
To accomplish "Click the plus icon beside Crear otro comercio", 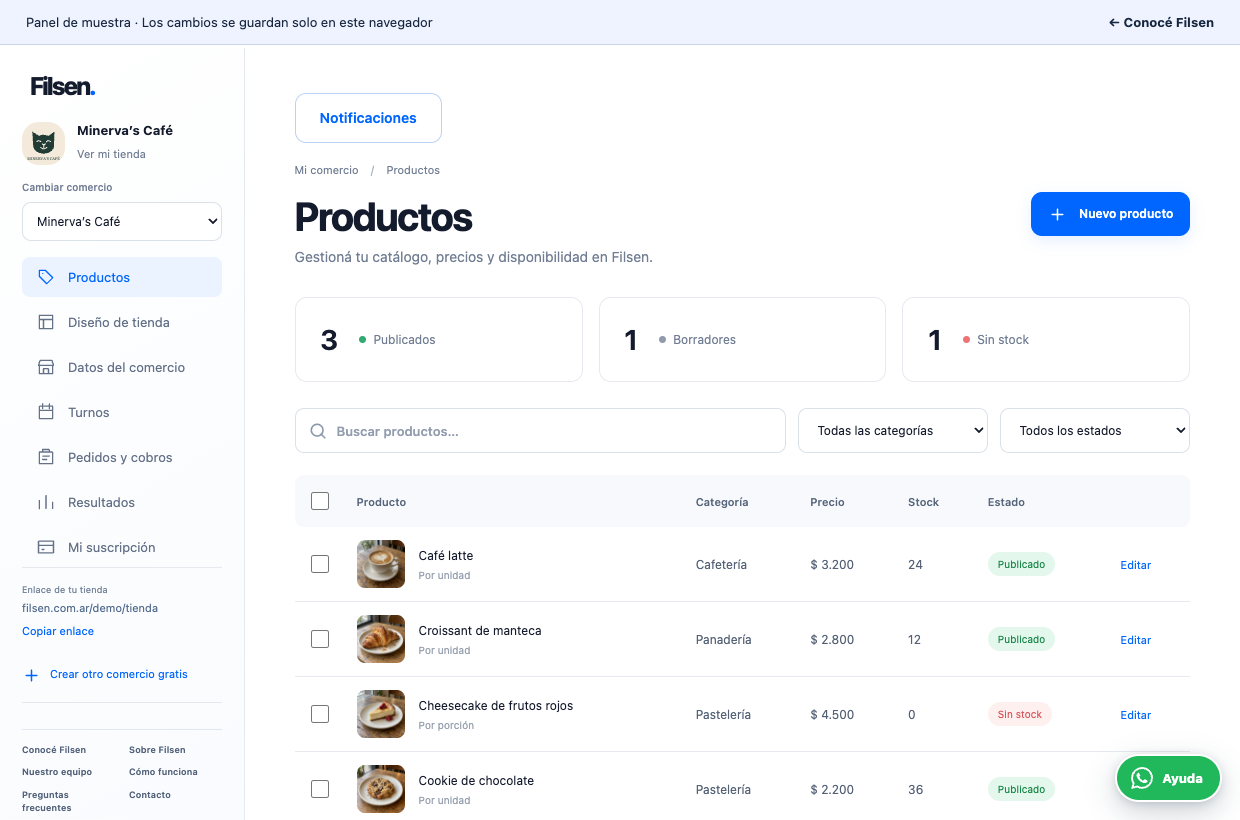I will pos(32,675).
